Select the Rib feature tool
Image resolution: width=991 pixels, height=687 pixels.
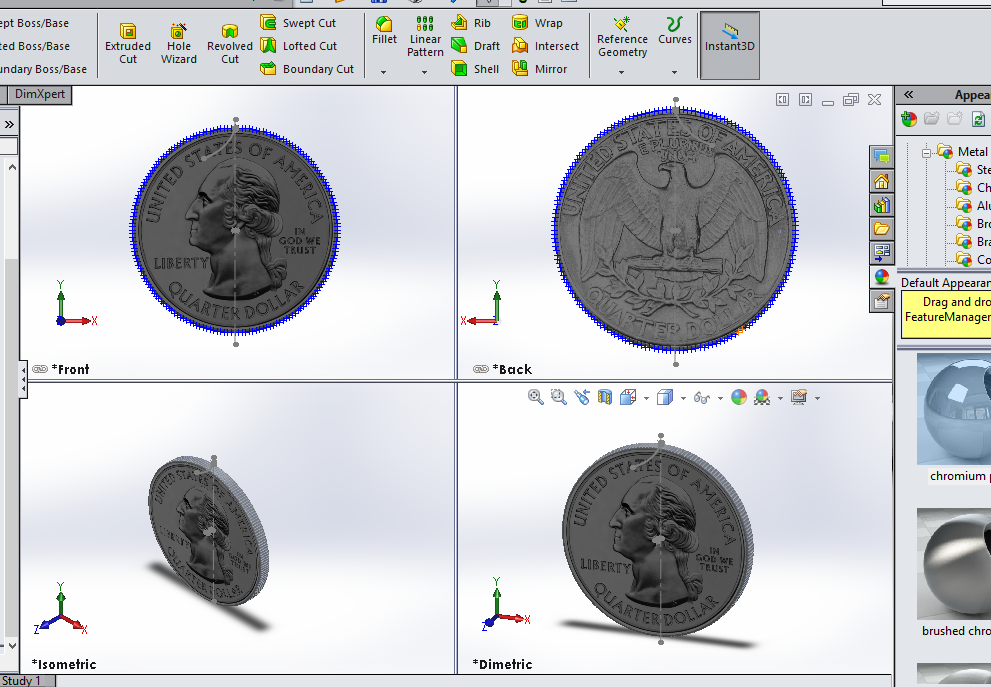[x=471, y=23]
